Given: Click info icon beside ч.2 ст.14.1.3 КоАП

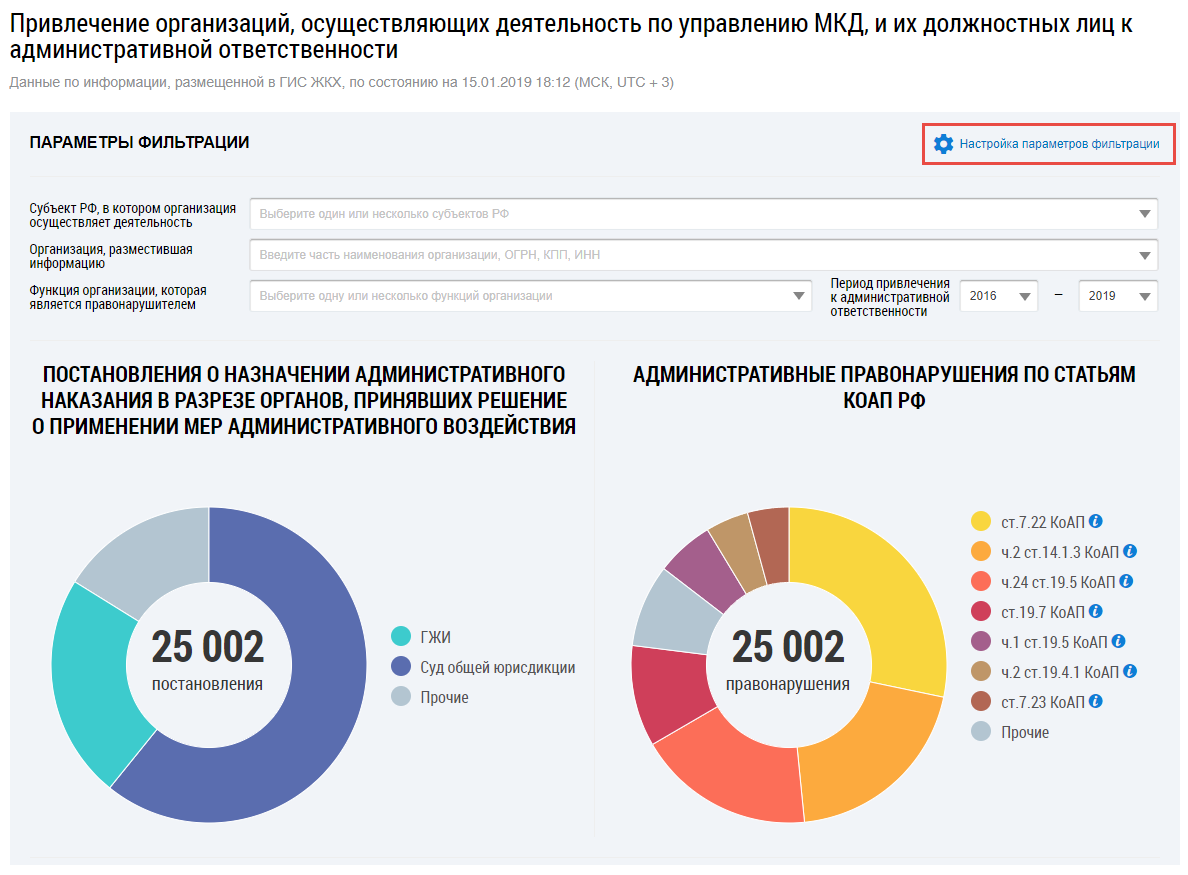Looking at the screenshot, I should (x=1130, y=551).
